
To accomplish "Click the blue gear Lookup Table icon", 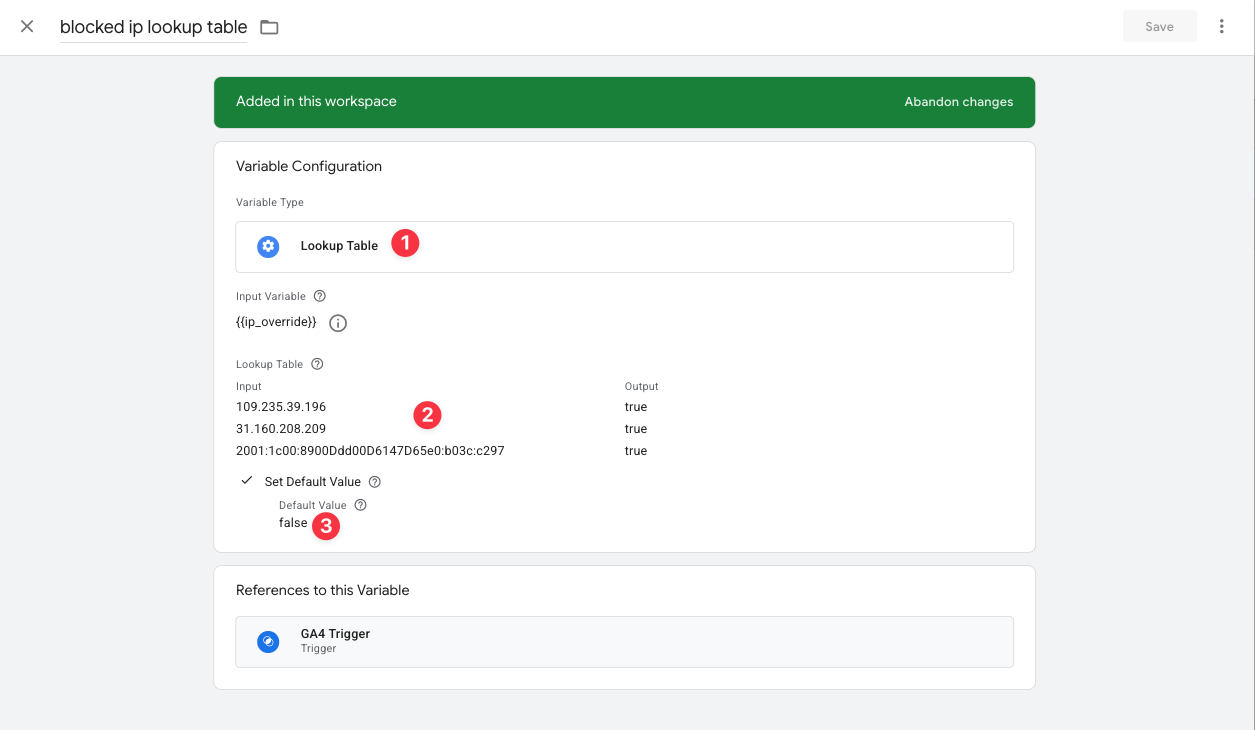I will [268, 247].
